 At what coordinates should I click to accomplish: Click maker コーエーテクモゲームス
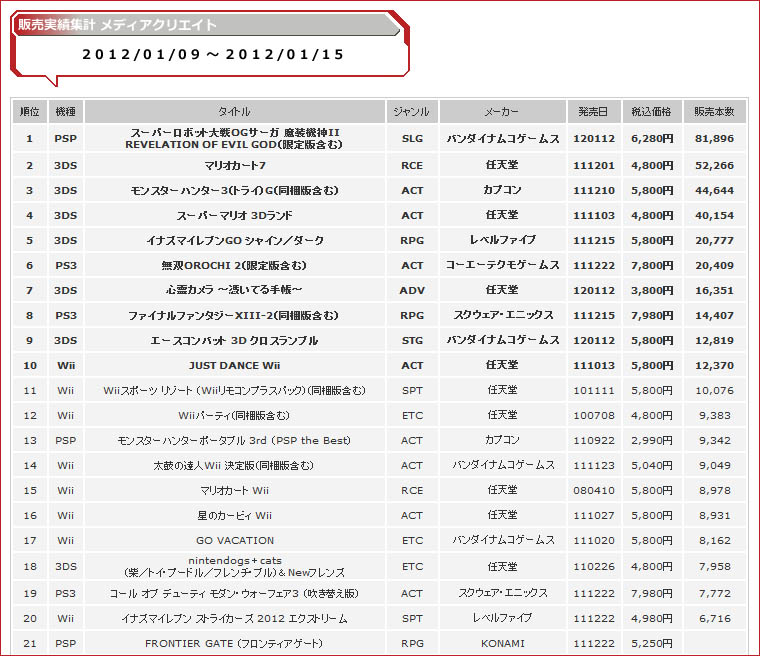(x=503, y=265)
